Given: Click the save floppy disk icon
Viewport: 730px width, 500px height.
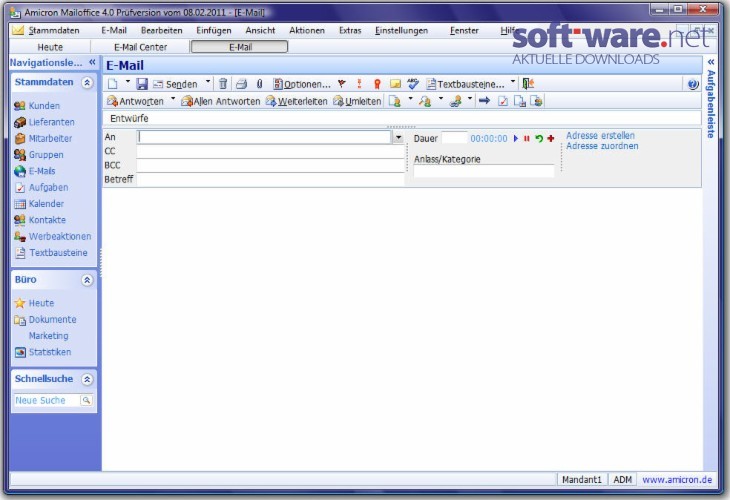Looking at the screenshot, I should coord(142,84).
